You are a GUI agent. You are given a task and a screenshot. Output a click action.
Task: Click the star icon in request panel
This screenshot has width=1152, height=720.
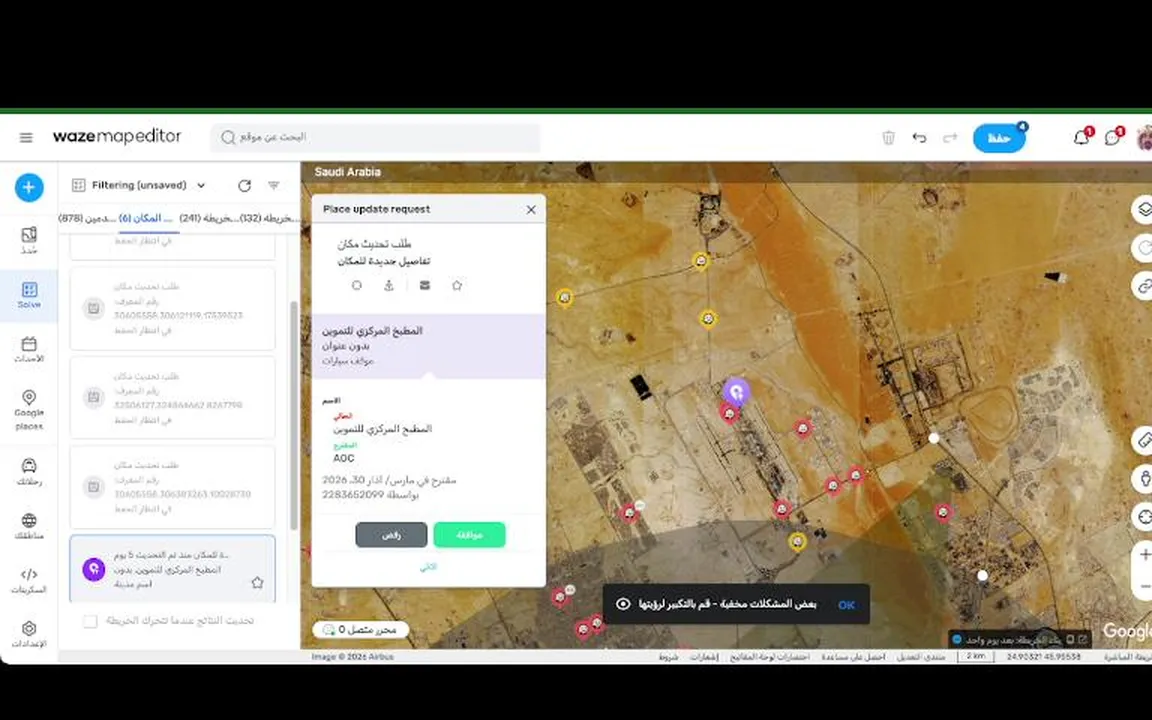(x=457, y=285)
